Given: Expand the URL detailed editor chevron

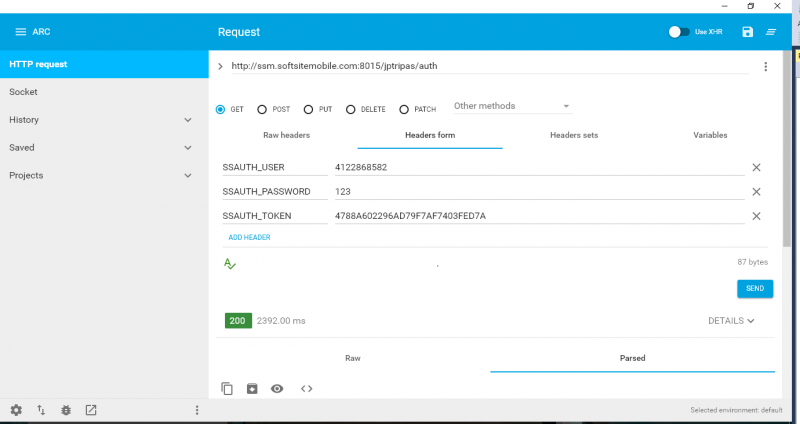Looking at the screenshot, I should tap(220, 66).
